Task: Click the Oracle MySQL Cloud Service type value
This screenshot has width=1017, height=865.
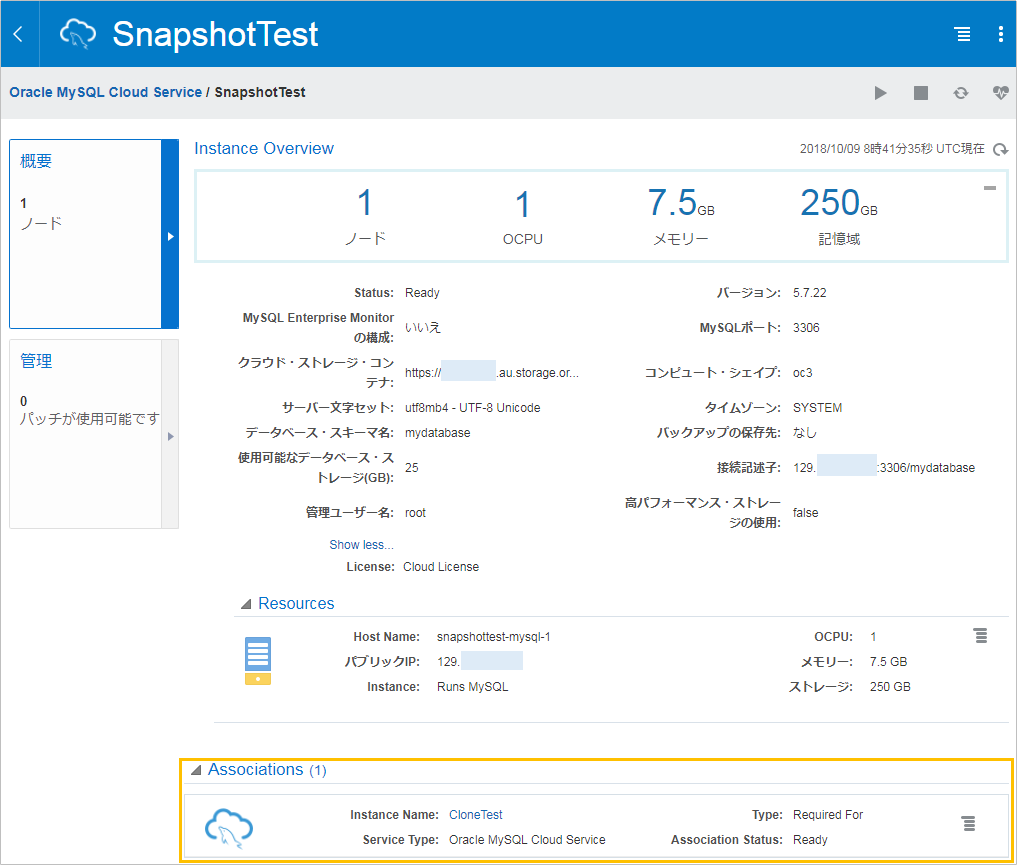Action: tap(527, 840)
